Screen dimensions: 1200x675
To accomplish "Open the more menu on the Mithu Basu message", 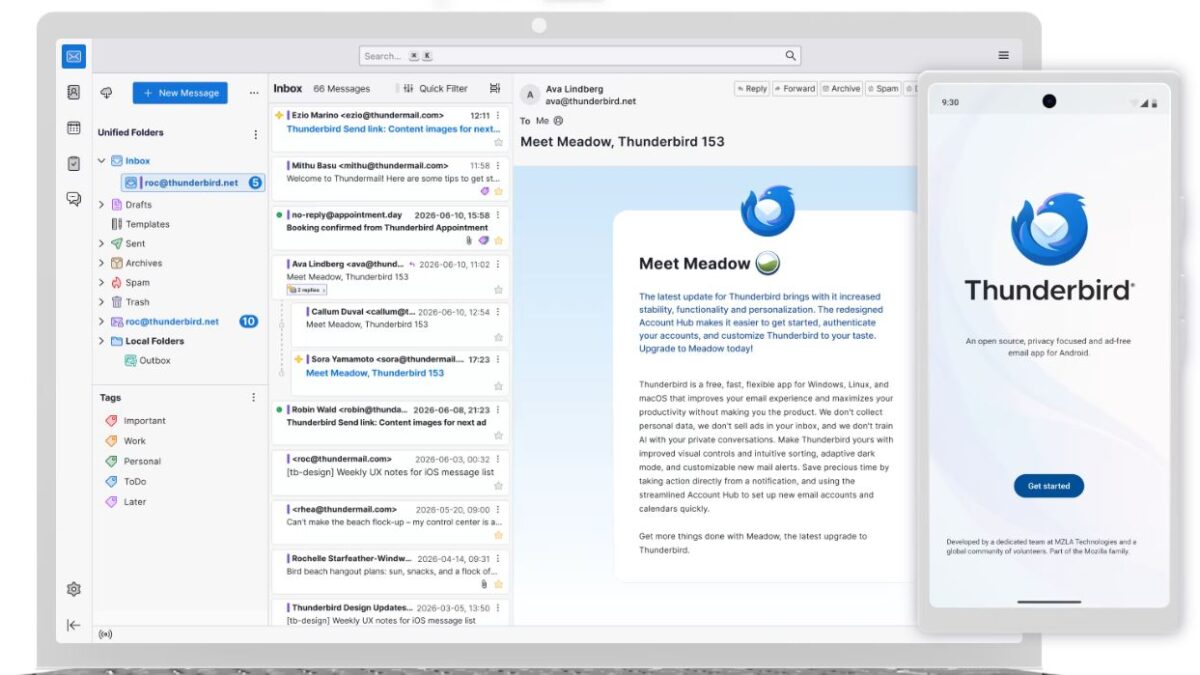I will (x=498, y=165).
